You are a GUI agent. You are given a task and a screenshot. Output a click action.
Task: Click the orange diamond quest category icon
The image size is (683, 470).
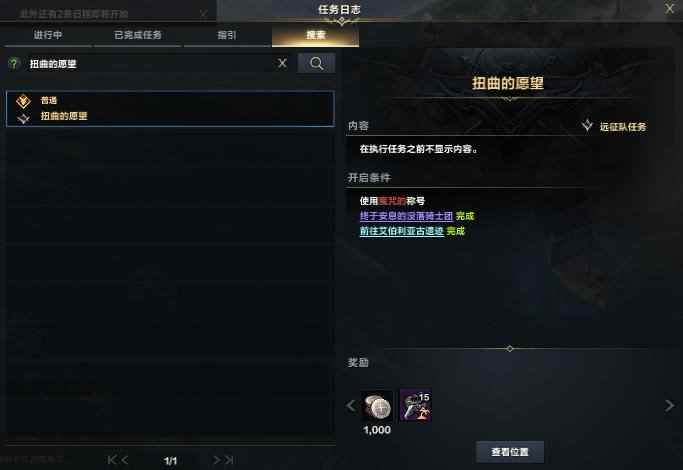[x=23, y=101]
